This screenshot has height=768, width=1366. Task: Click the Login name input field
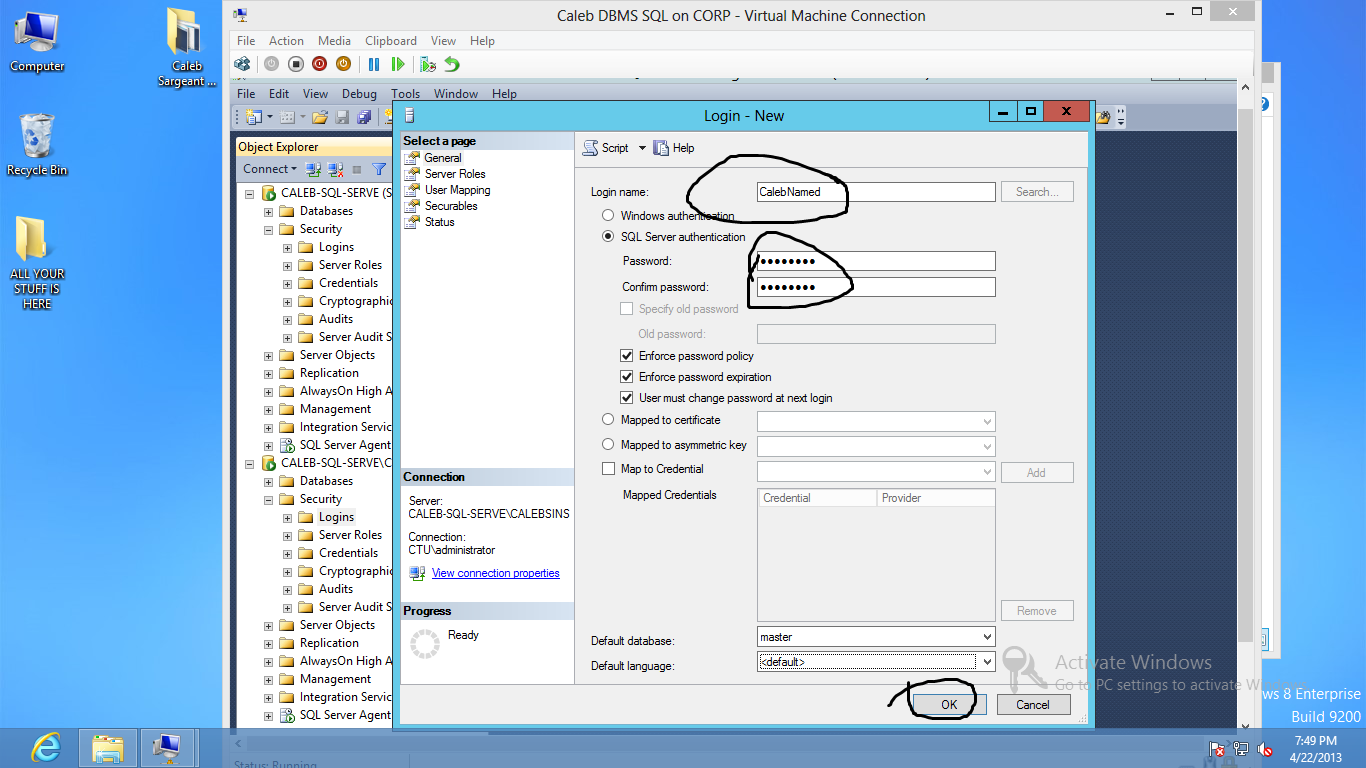[x=876, y=192]
